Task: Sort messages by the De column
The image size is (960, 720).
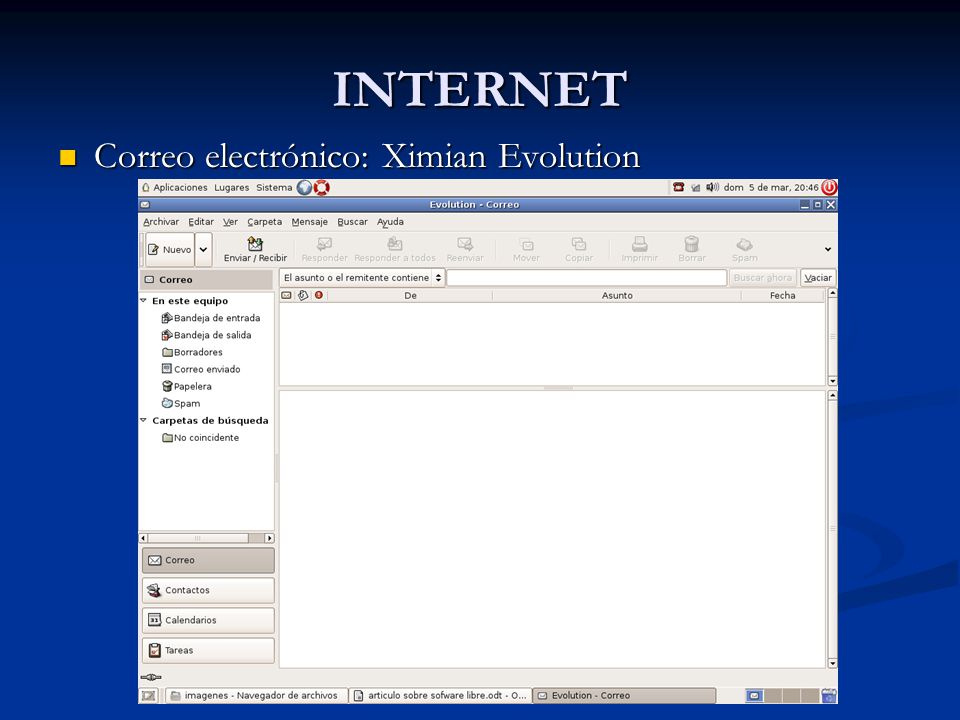Action: [x=410, y=295]
